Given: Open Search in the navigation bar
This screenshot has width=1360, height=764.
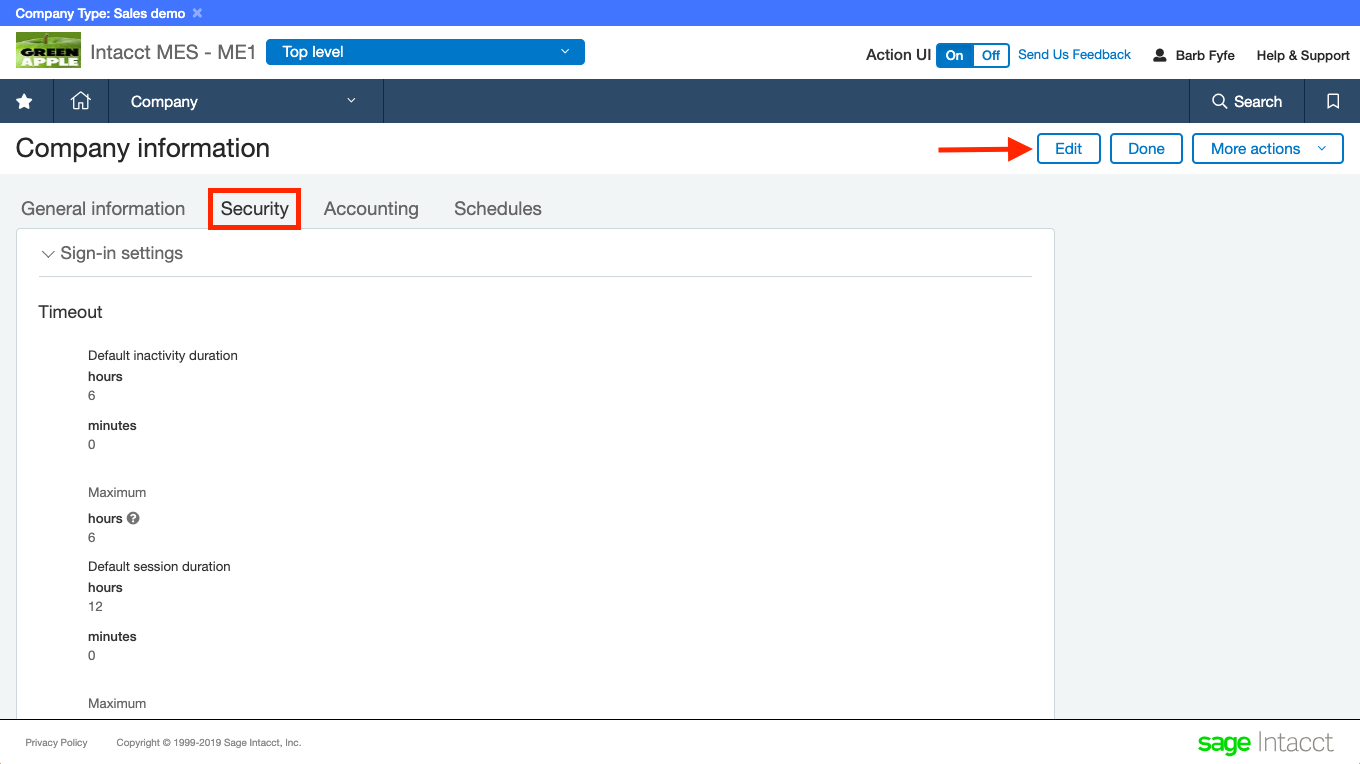Looking at the screenshot, I should 1247,101.
